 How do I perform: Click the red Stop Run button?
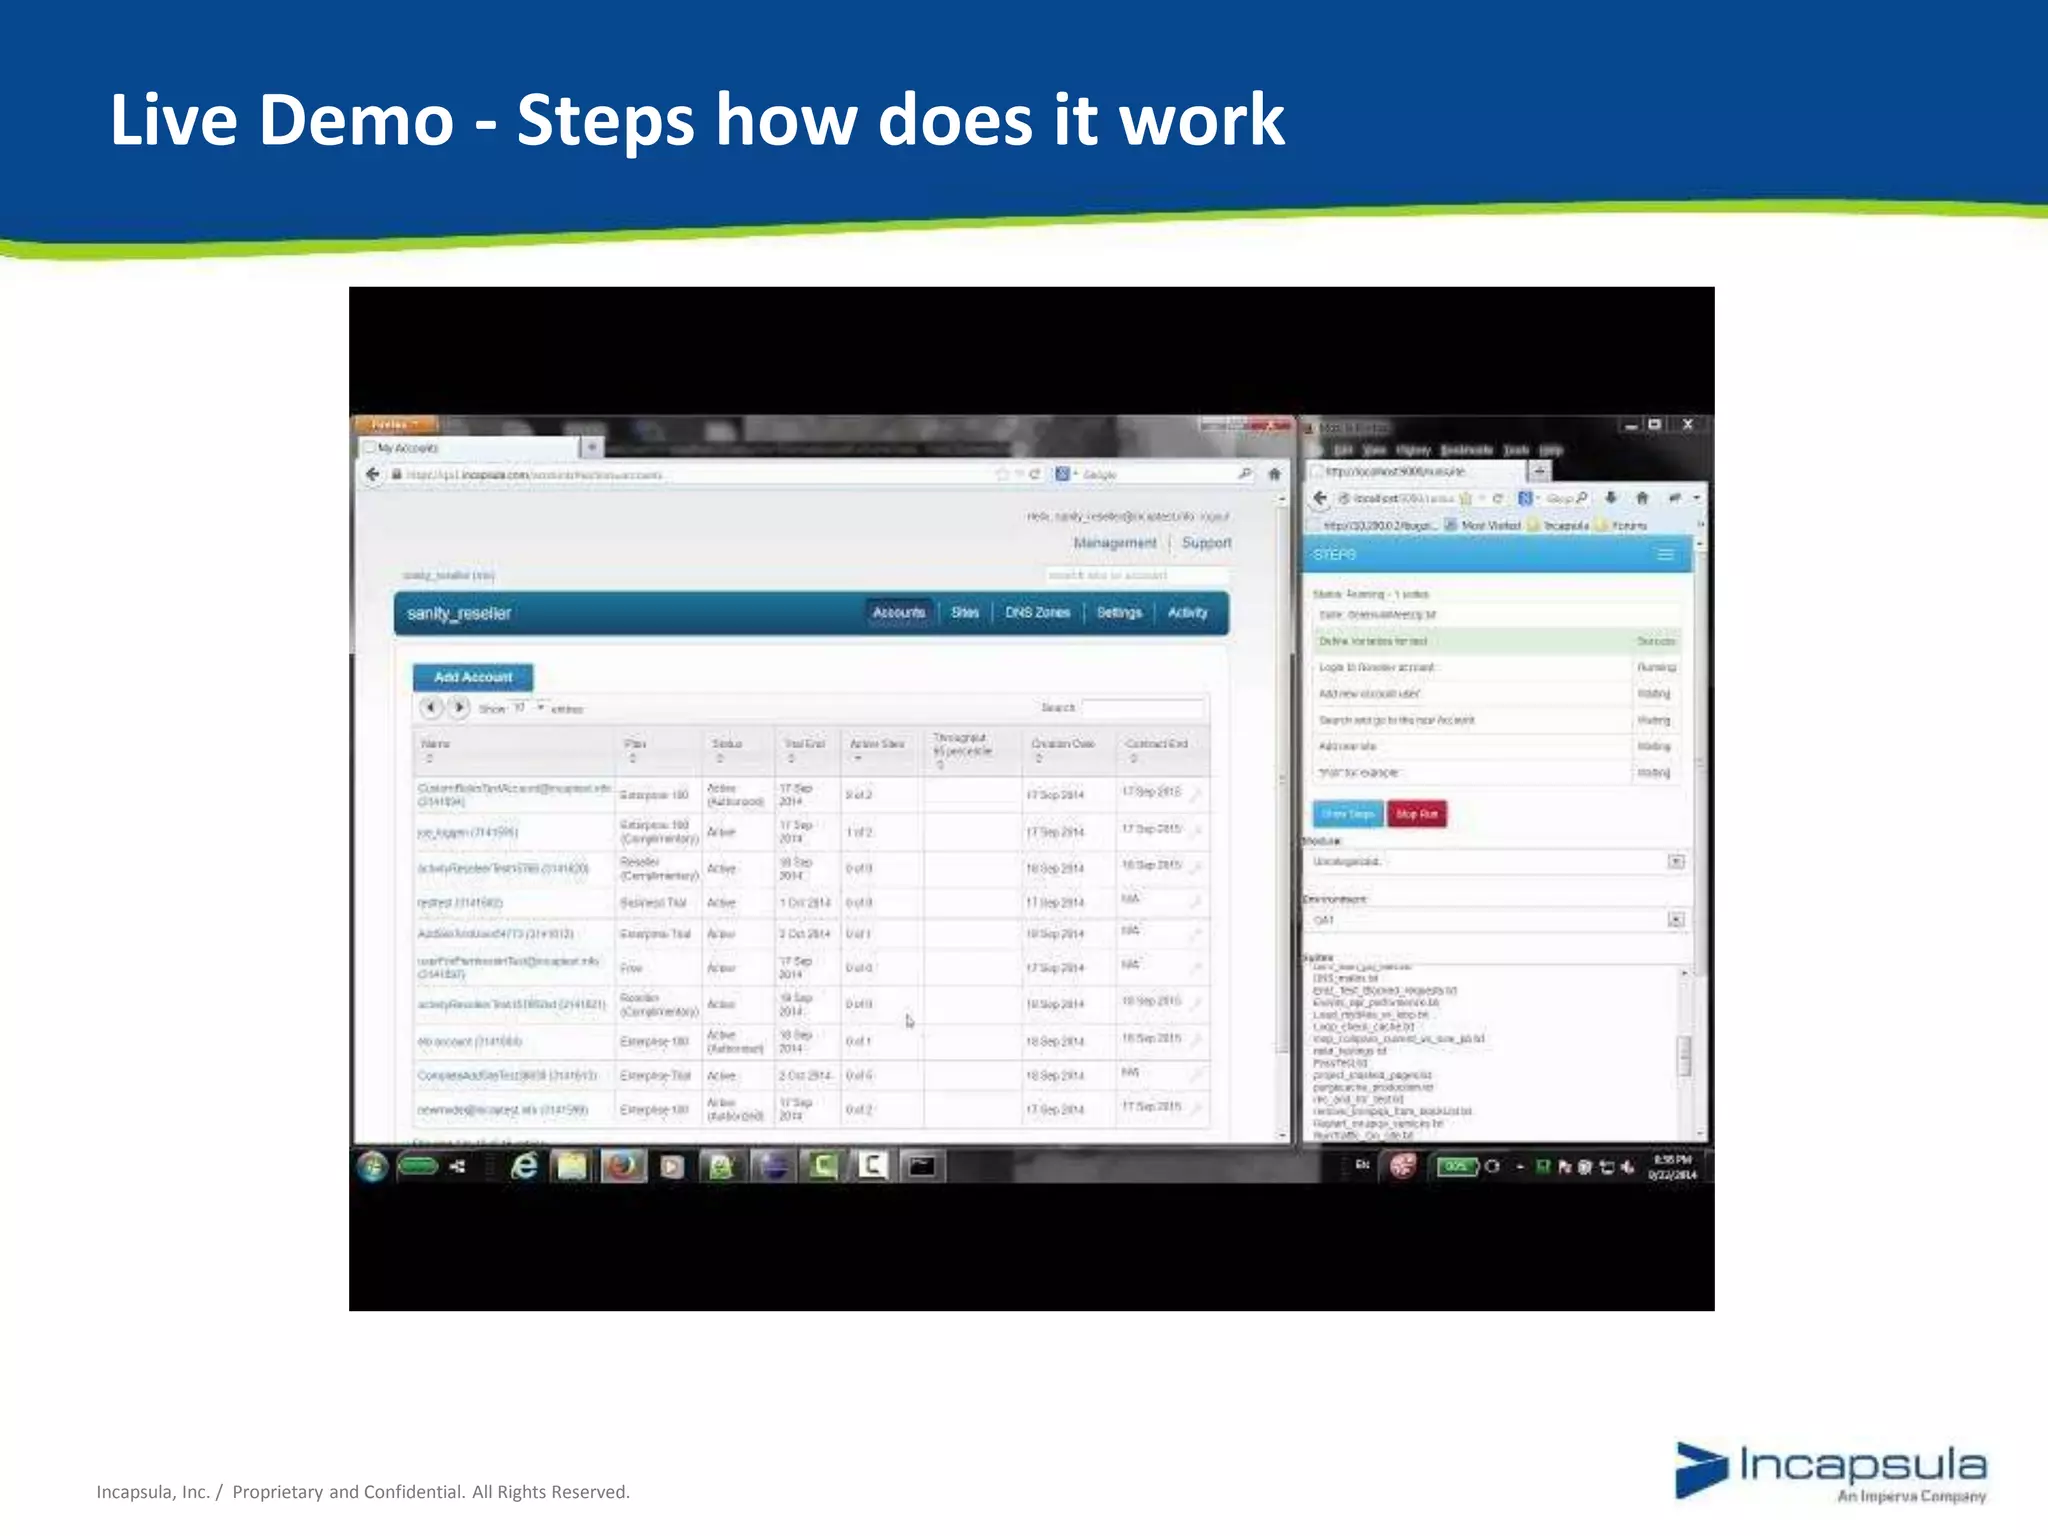1417,814
